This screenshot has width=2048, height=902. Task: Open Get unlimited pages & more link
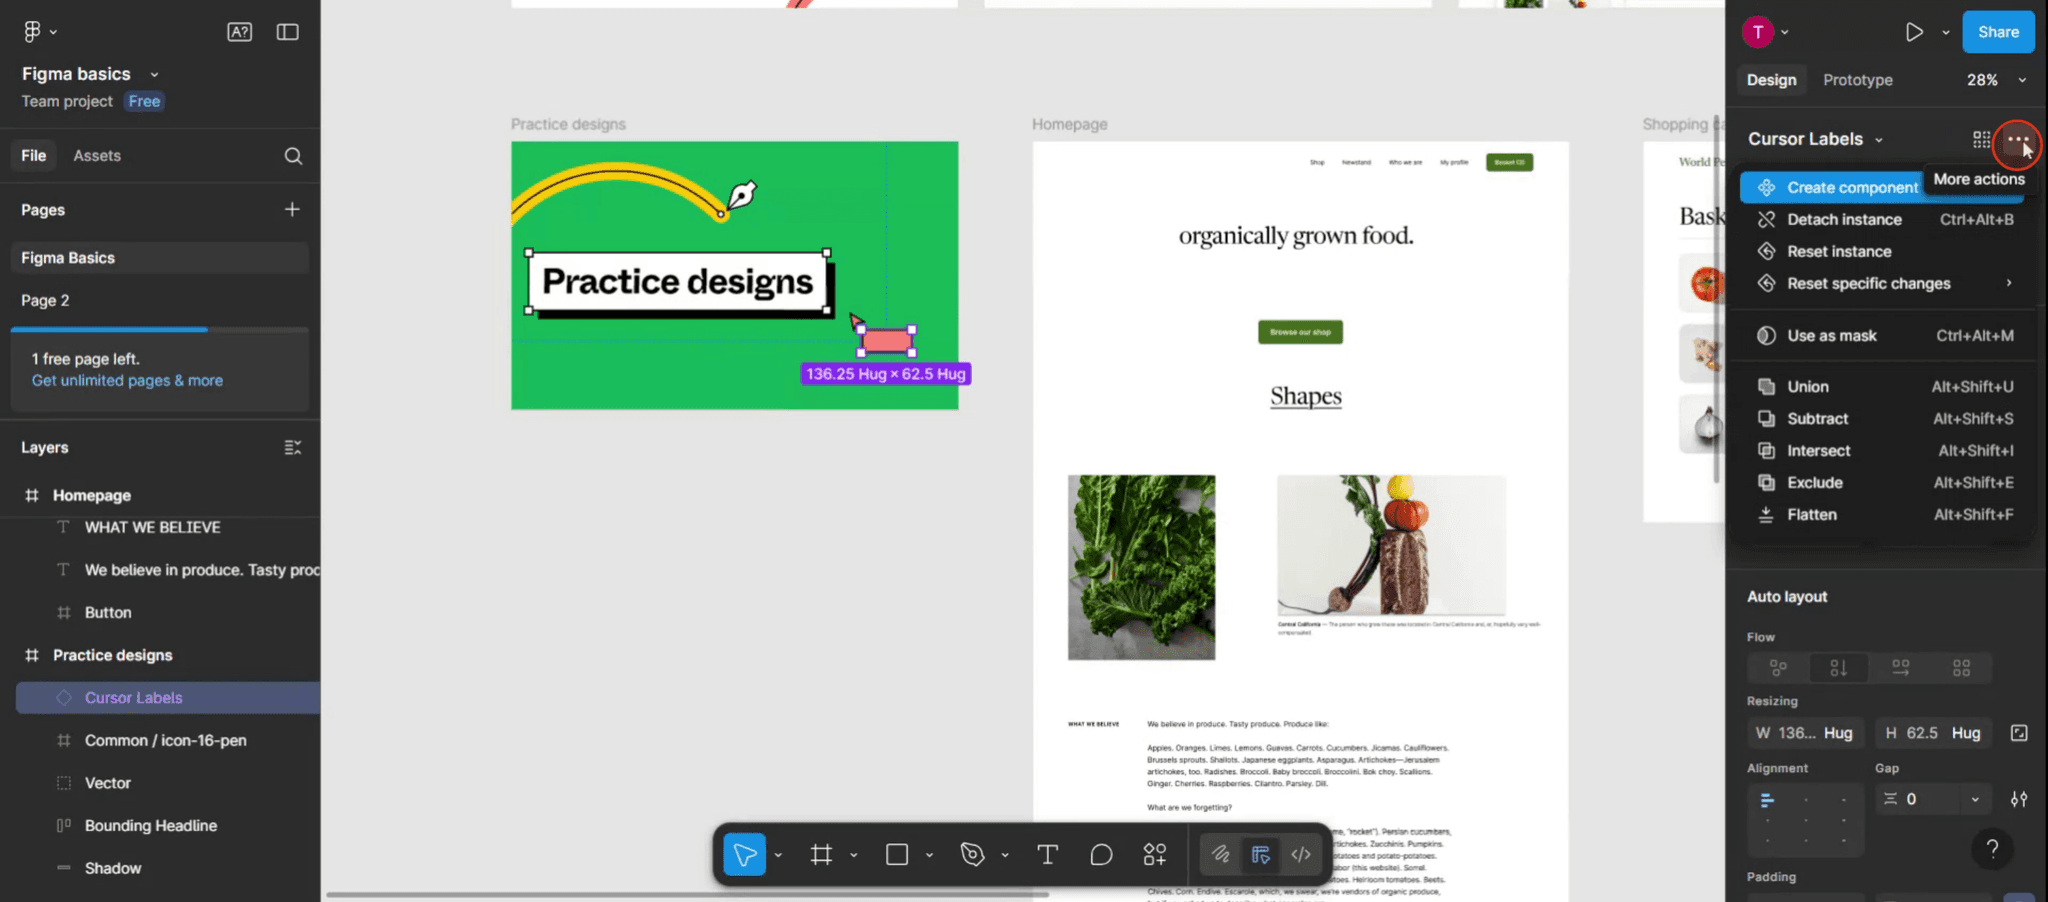tap(126, 380)
